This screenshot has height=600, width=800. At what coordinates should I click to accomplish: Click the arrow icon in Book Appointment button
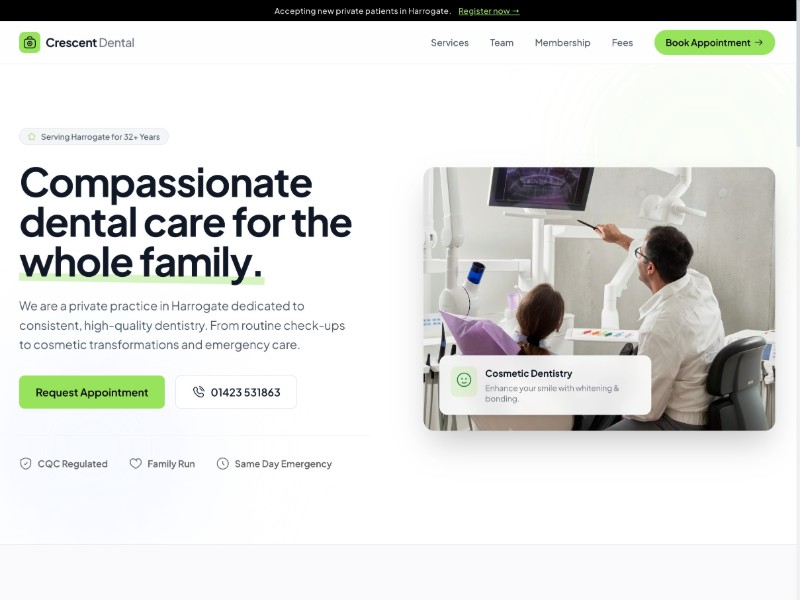(x=759, y=43)
